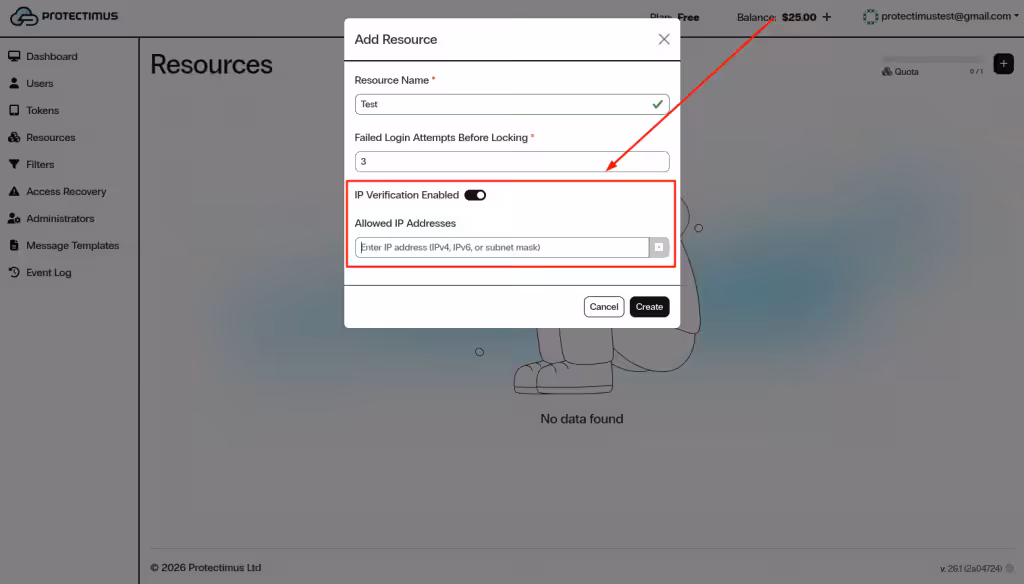Click the Resources cubes icon

click(x=14, y=137)
